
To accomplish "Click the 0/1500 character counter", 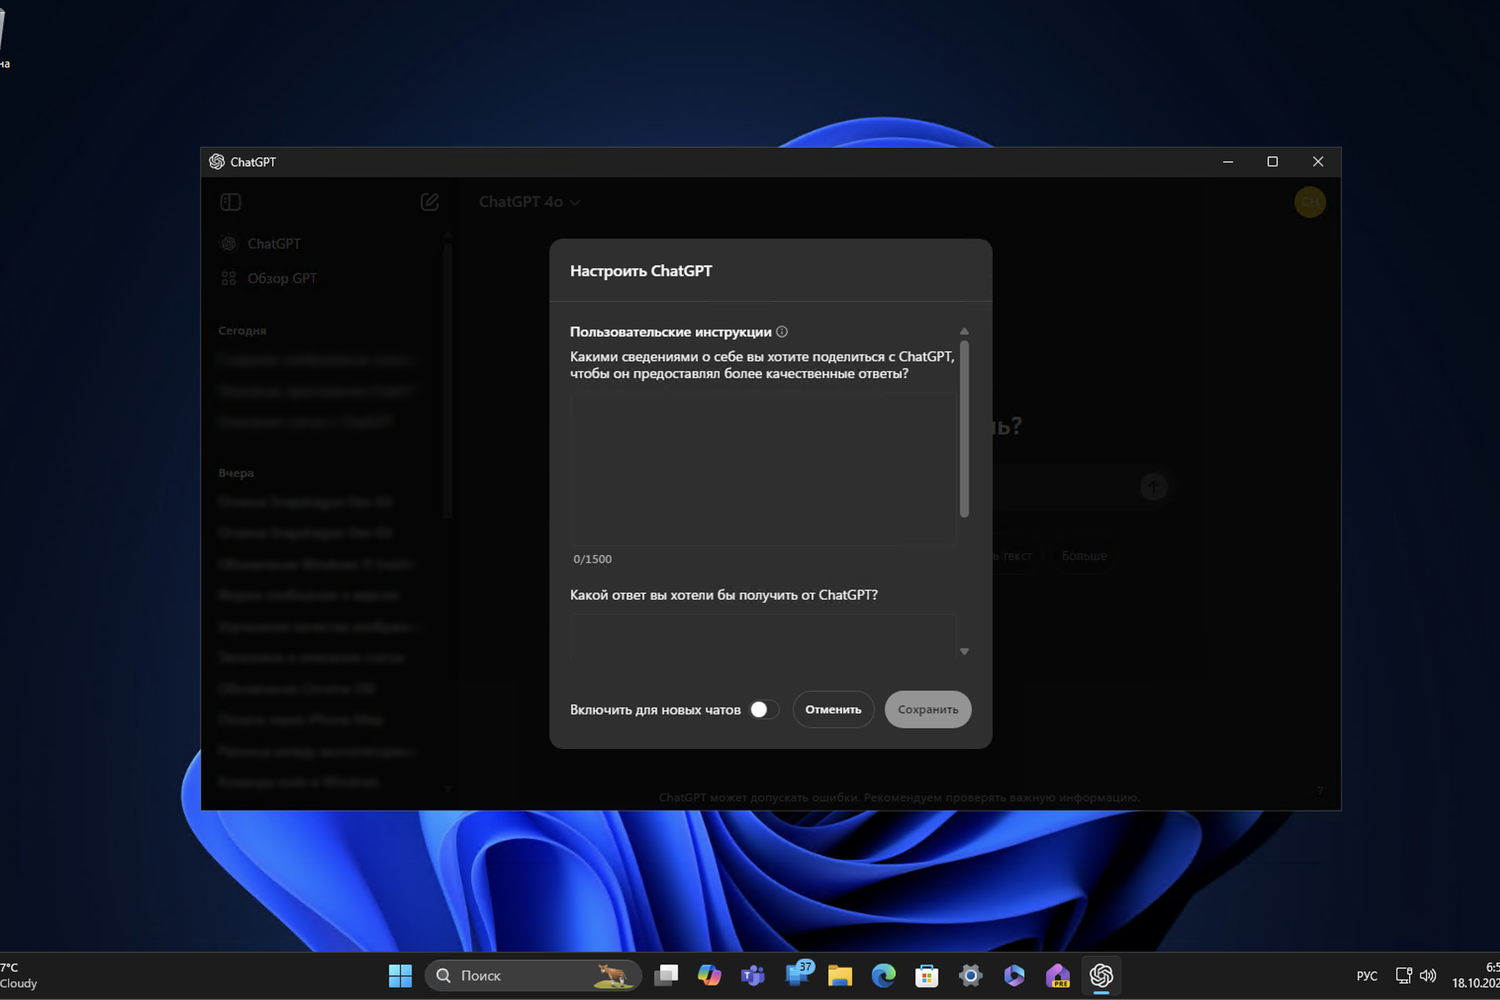I will [593, 559].
